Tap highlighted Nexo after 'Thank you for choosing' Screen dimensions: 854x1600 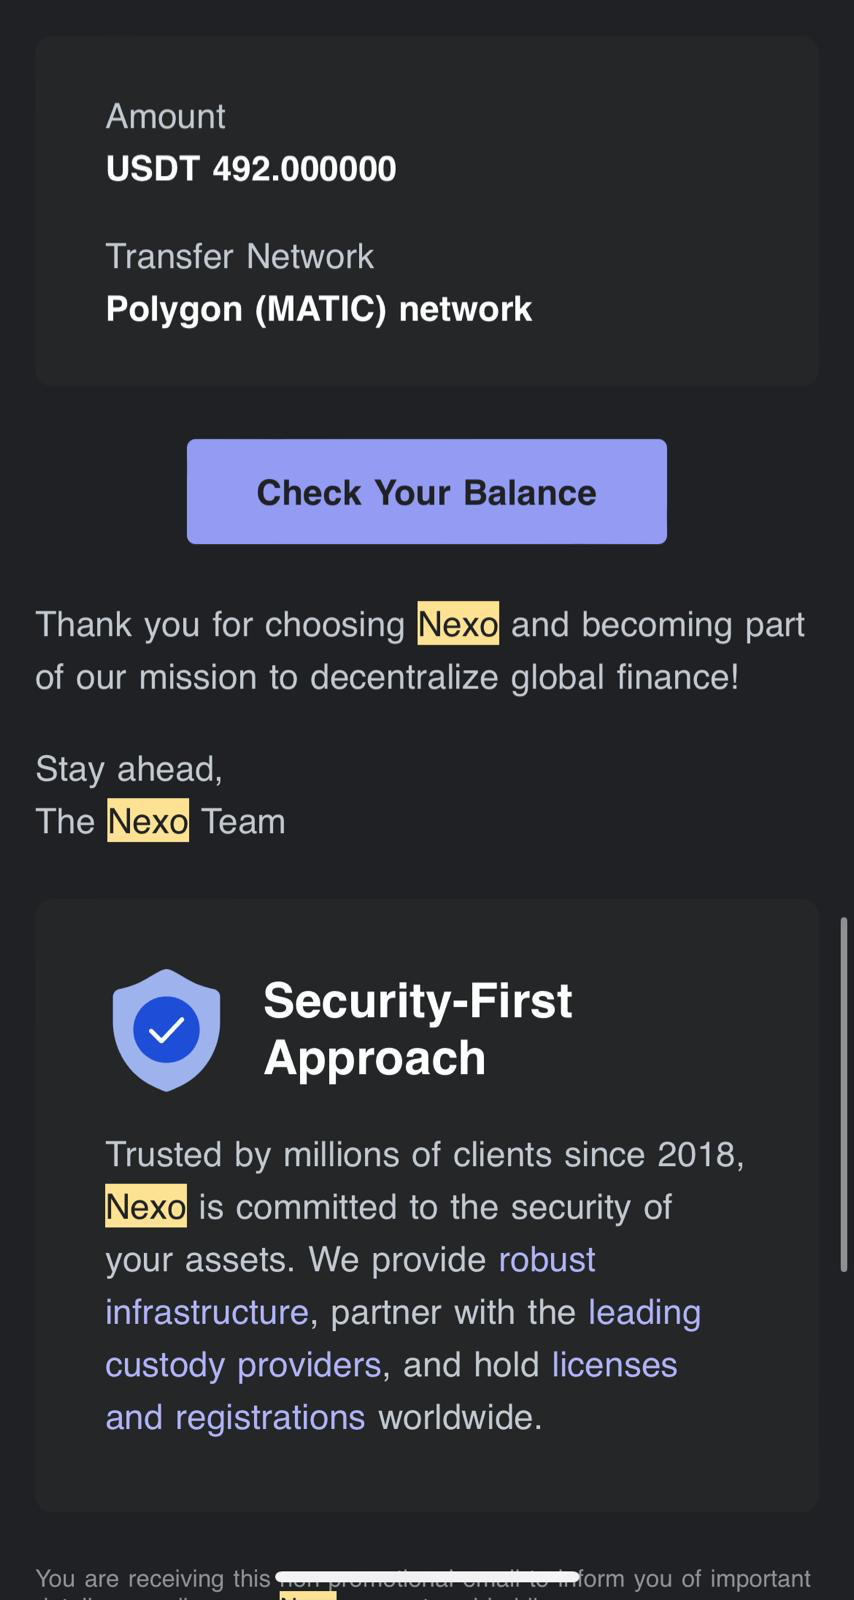pyautogui.click(x=458, y=624)
